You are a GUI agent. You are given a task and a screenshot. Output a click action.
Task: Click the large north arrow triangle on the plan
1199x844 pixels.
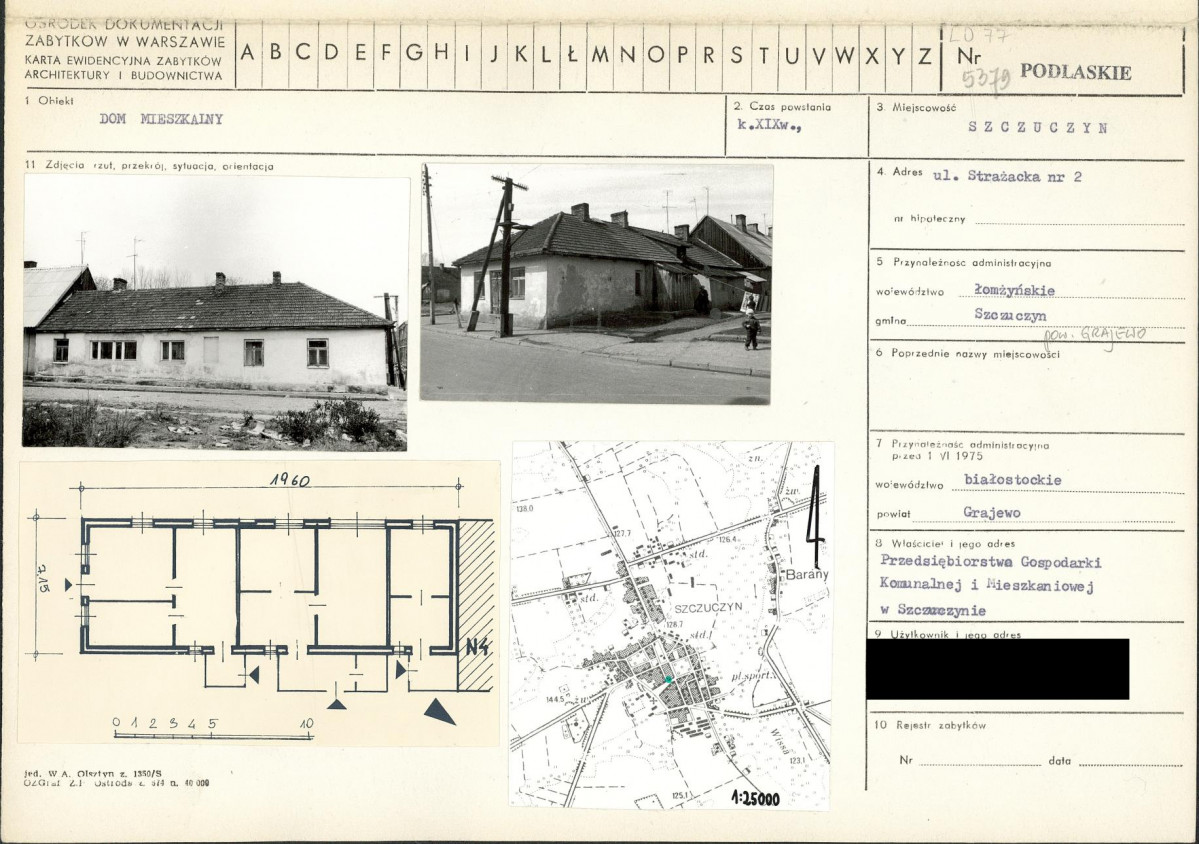440,712
